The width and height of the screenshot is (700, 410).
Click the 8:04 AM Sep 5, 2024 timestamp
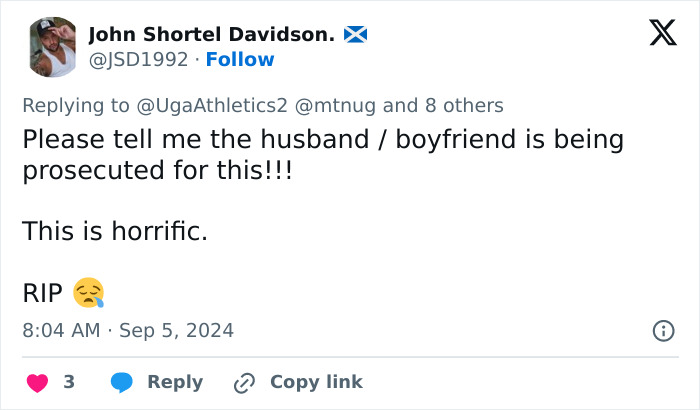click(x=128, y=329)
